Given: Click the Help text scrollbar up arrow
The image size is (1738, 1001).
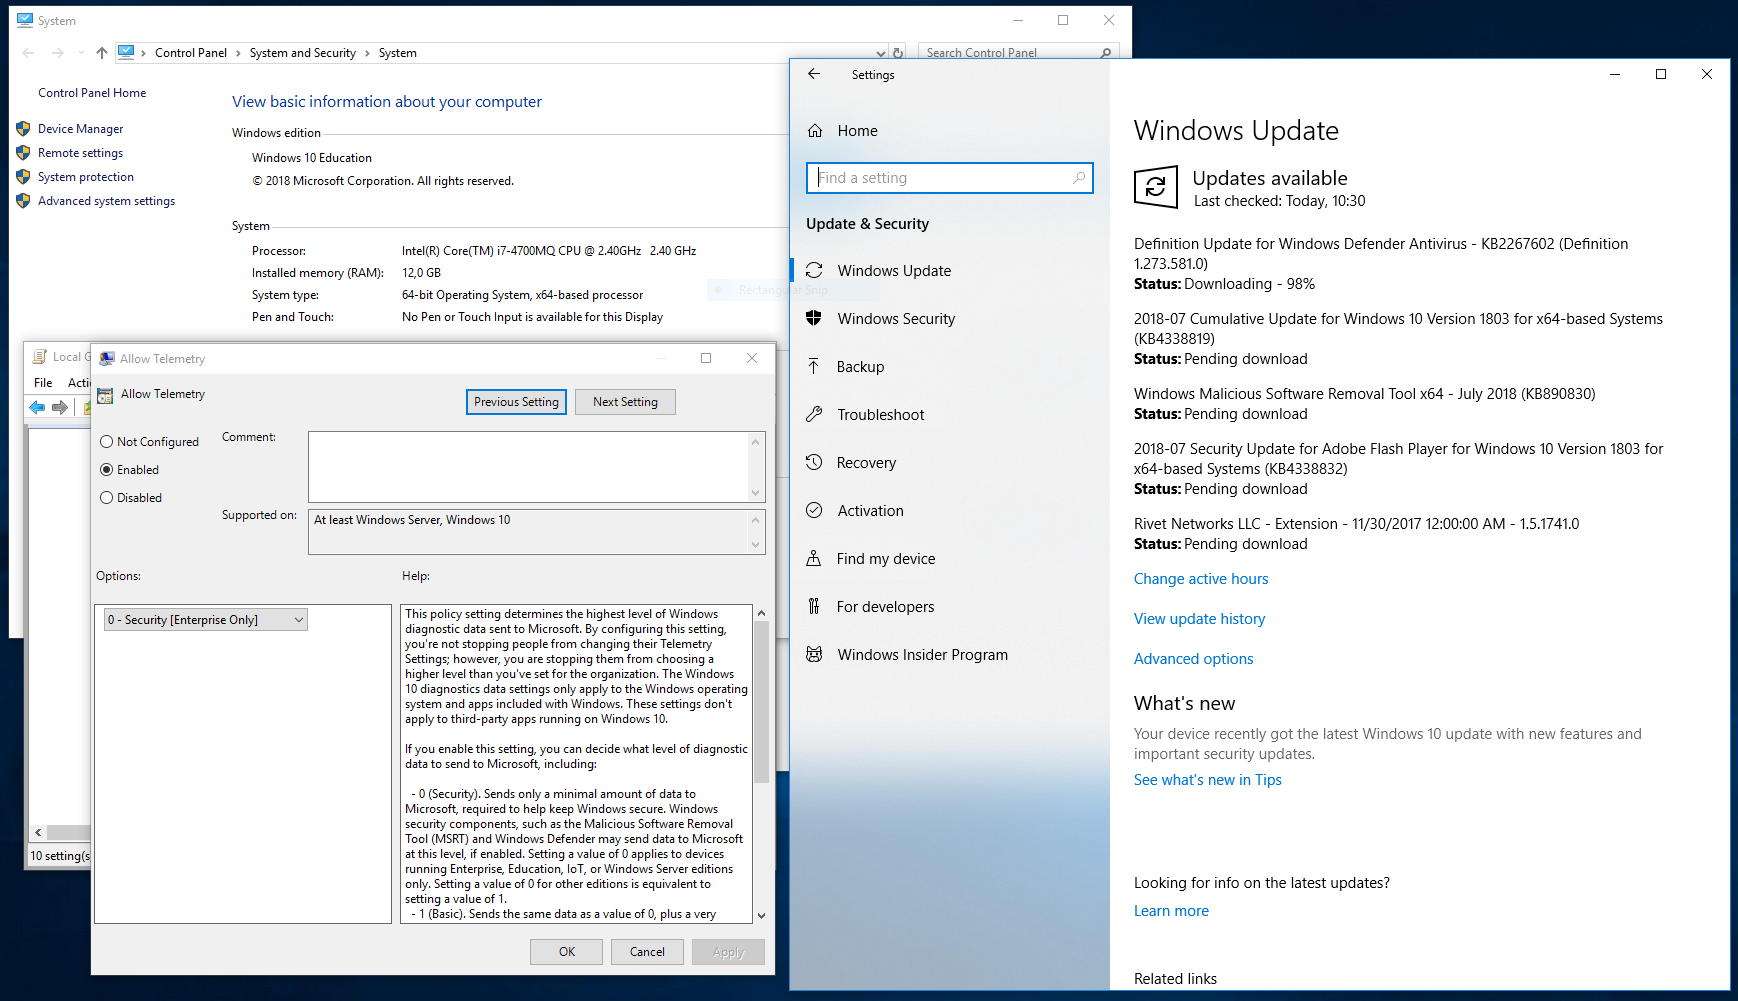Looking at the screenshot, I should point(761,613).
